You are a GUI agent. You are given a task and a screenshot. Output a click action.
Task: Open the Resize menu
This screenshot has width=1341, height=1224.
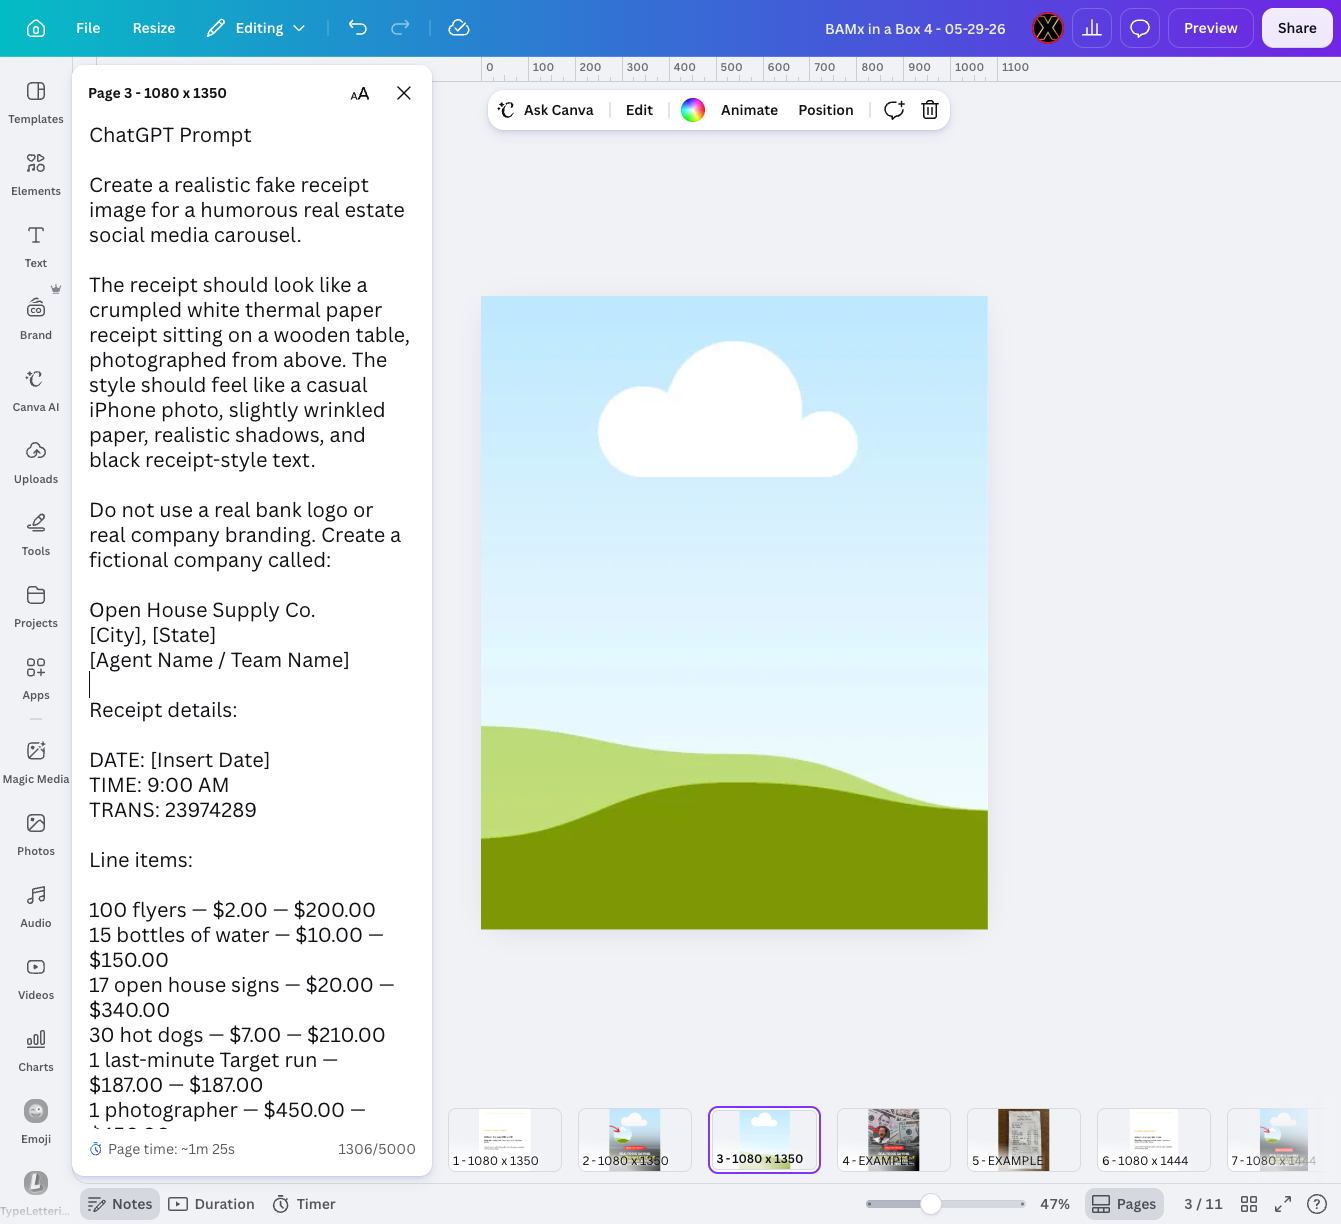pos(154,28)
